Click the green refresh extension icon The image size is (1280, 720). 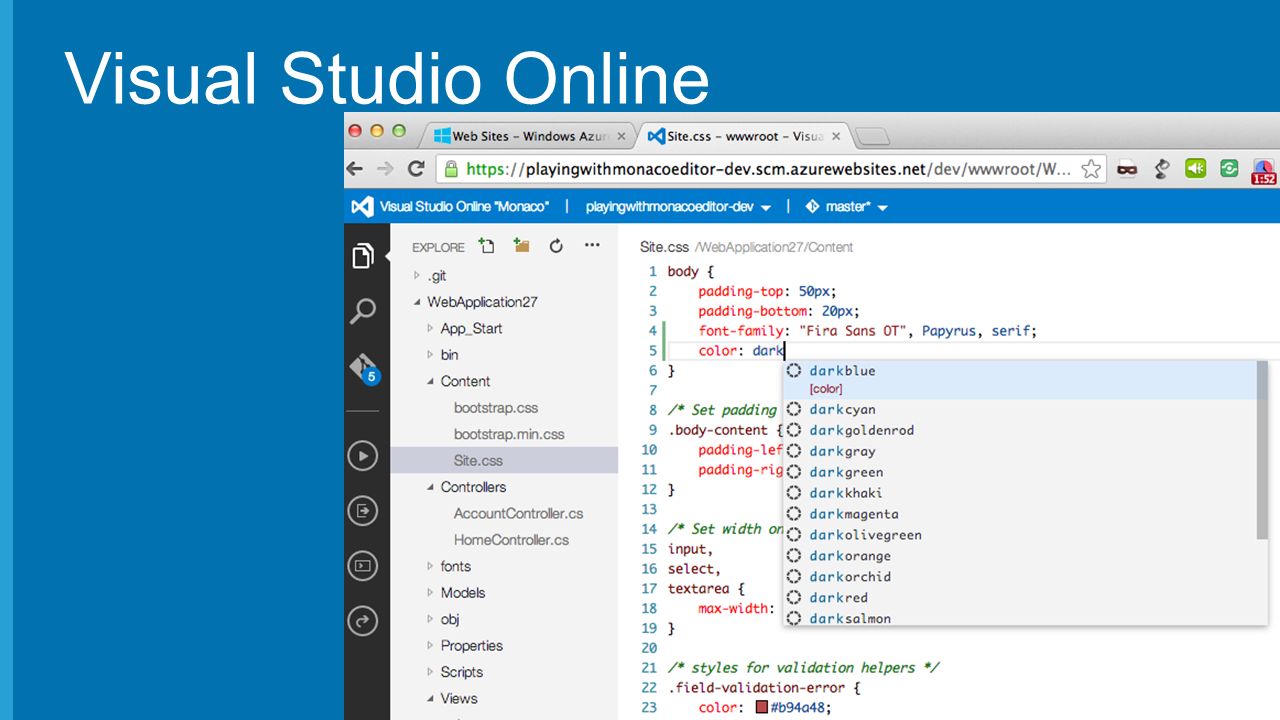pos(1229,168)
